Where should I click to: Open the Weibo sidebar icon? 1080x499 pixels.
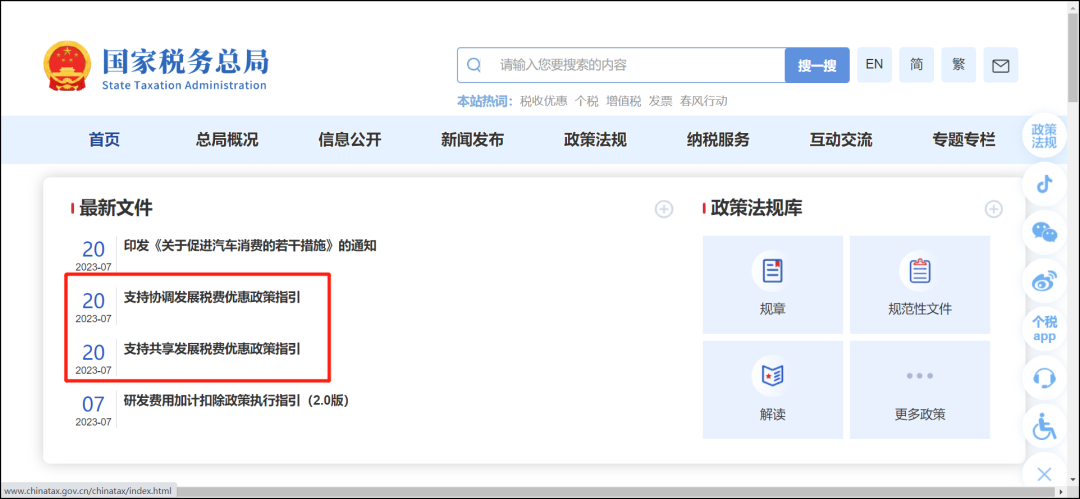(x=1045, y=281)
